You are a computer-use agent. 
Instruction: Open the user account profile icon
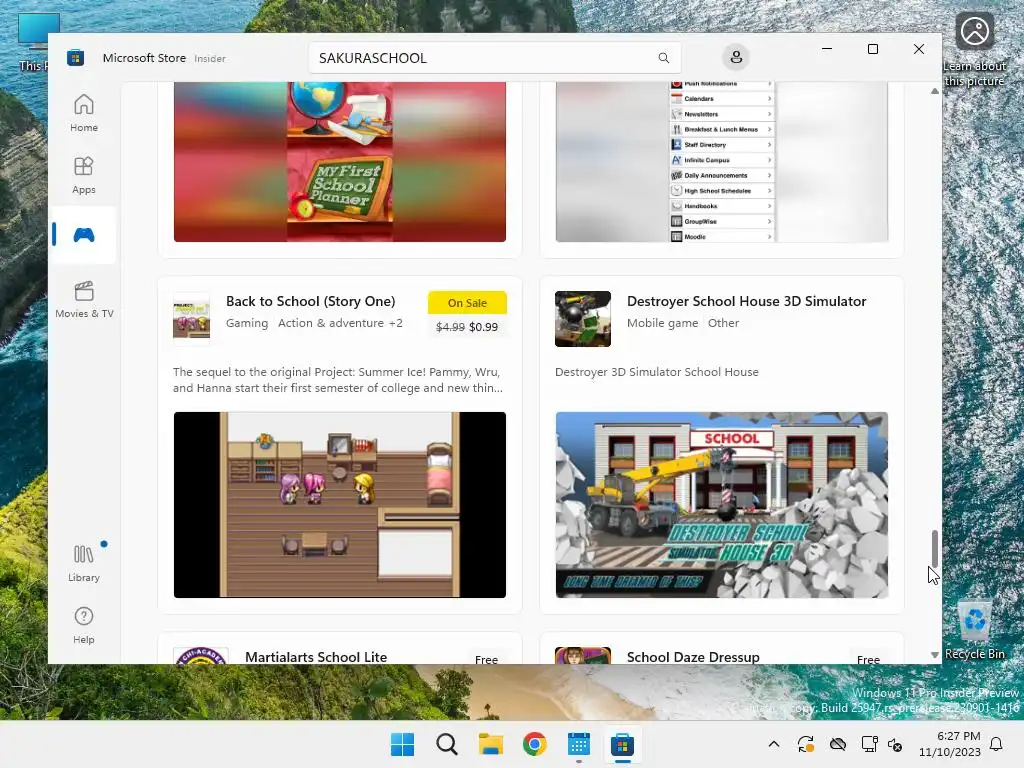pyautogui.click(x=736, y=57)
